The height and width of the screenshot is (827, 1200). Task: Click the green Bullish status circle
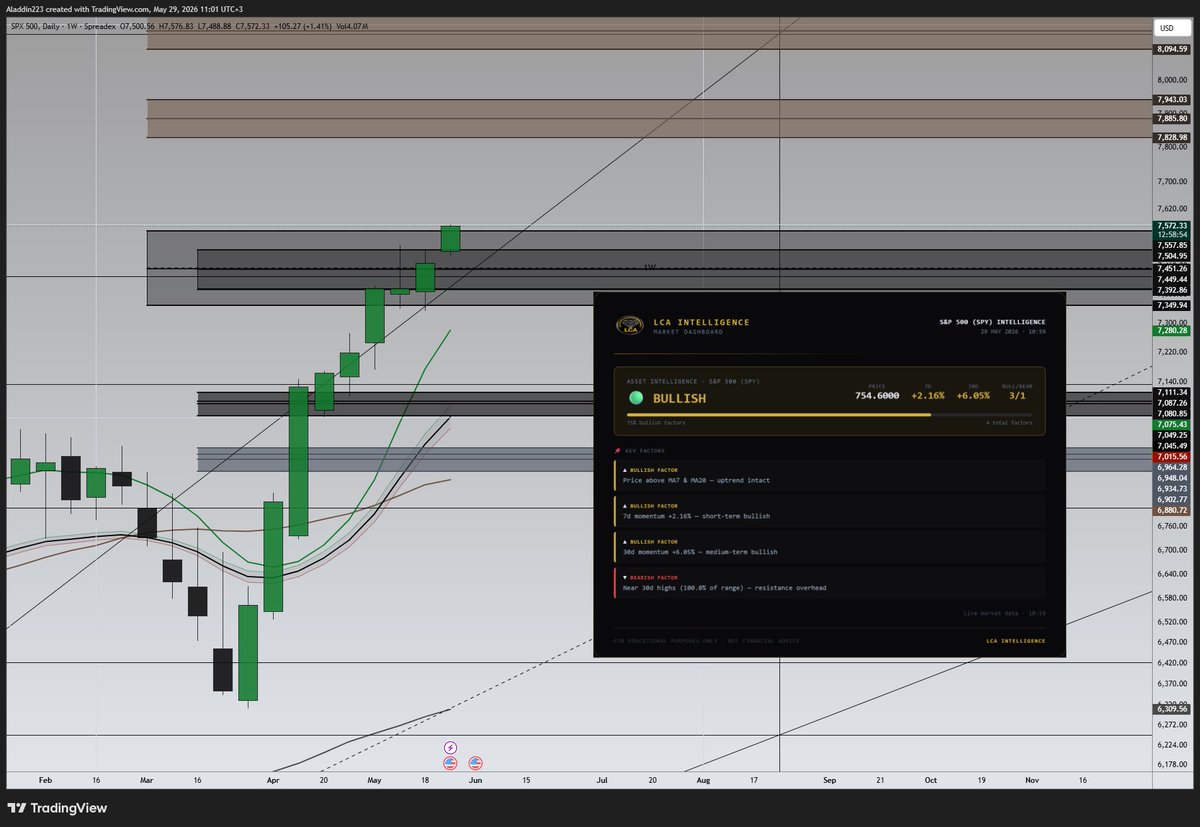pyautogui.click(x=635, y=398)
